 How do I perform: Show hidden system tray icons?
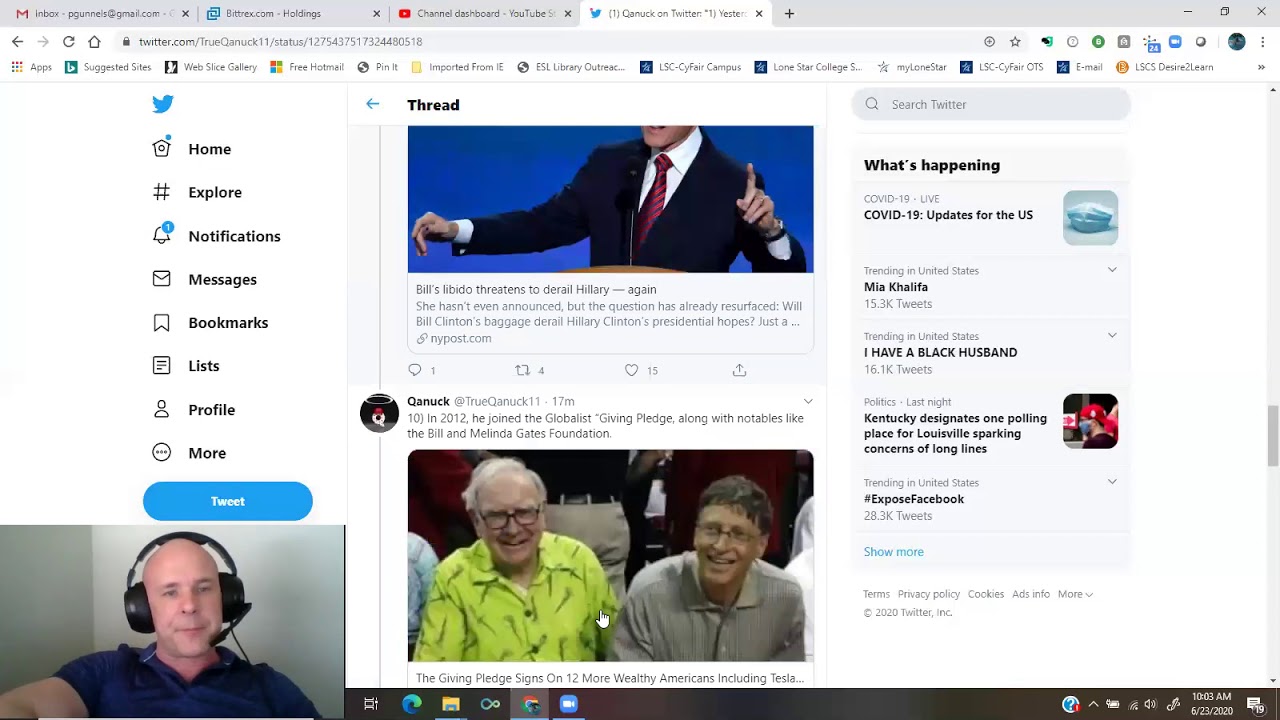pyautogui.click(x=1093, y=704)
